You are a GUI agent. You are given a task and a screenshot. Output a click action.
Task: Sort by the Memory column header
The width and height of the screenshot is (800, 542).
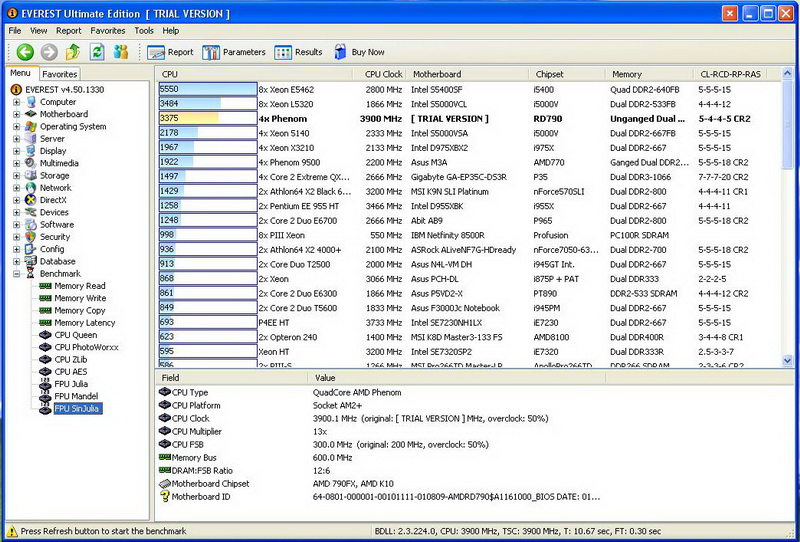649,74
